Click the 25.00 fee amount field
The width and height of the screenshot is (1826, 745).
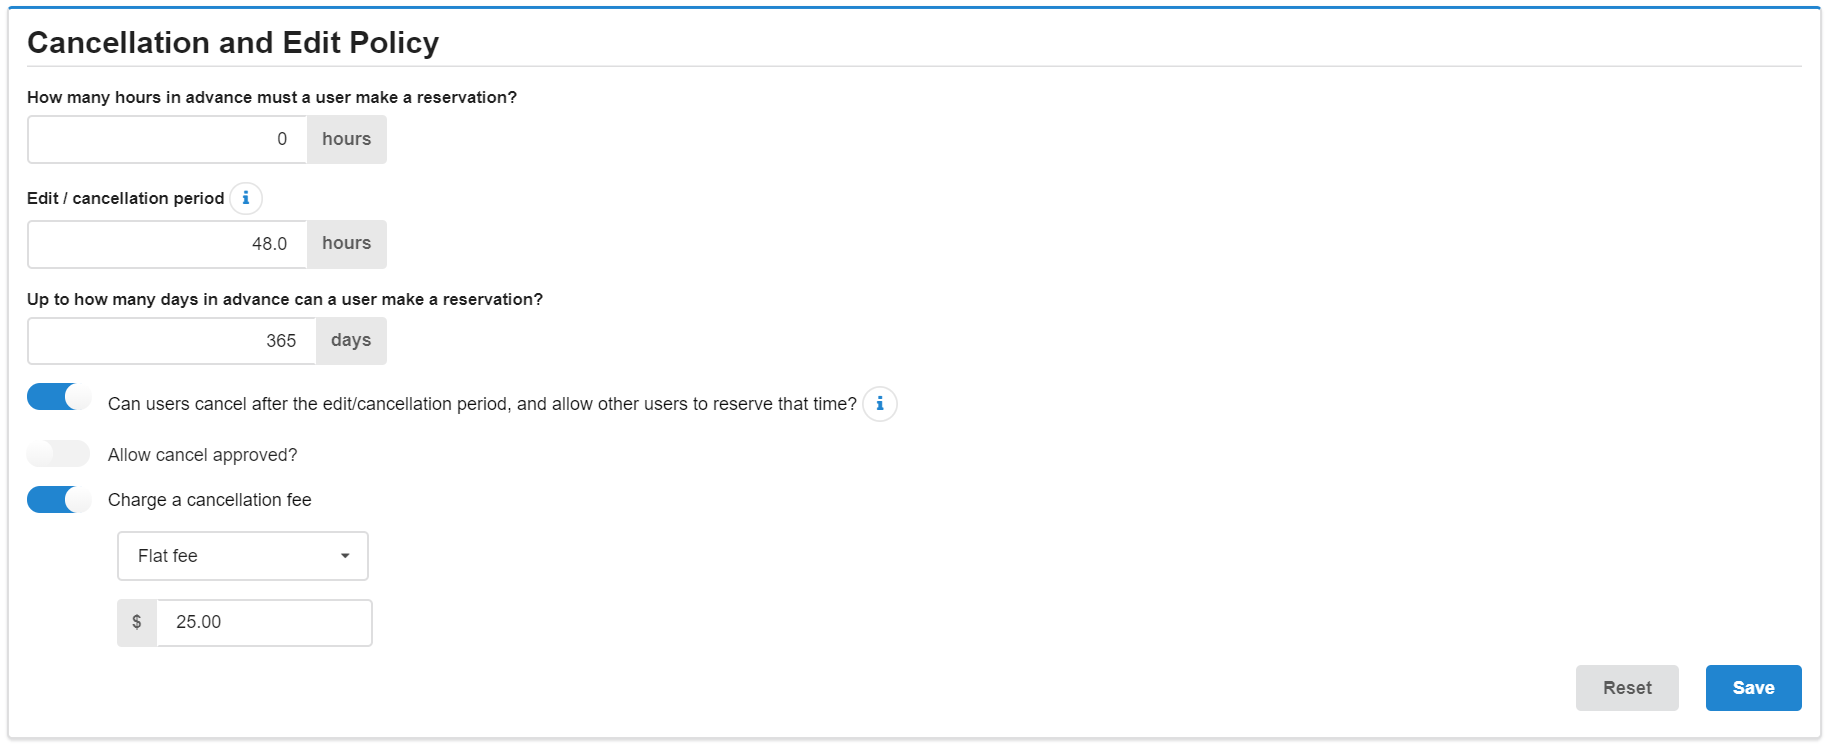pos(264,623)
